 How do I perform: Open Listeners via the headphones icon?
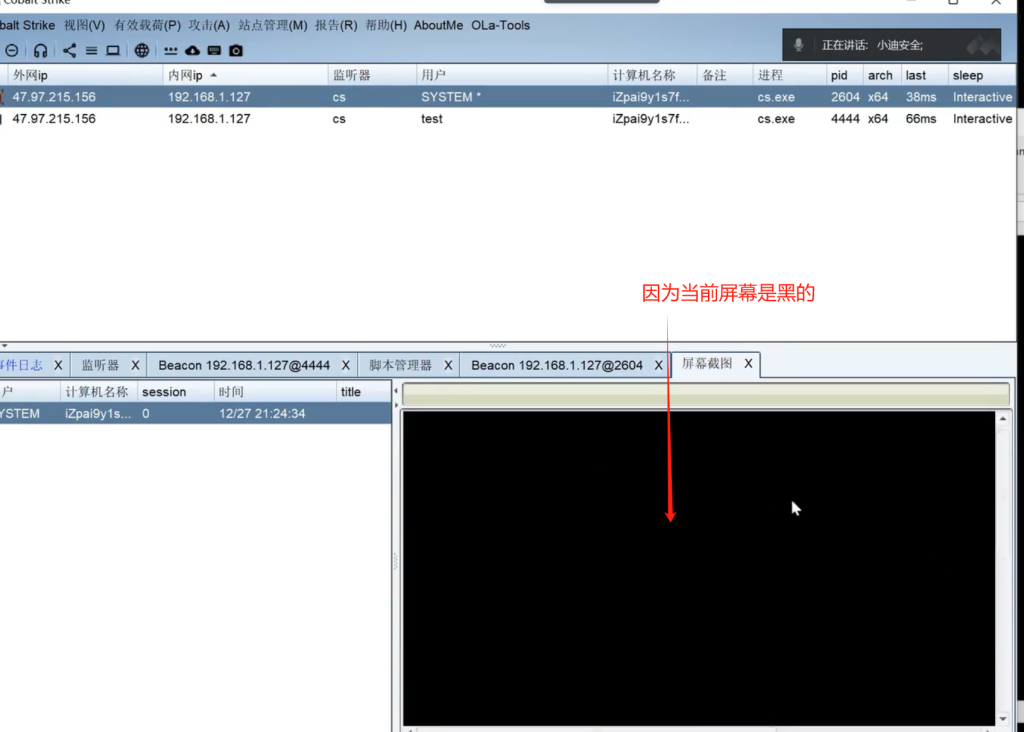click(40, 50)
